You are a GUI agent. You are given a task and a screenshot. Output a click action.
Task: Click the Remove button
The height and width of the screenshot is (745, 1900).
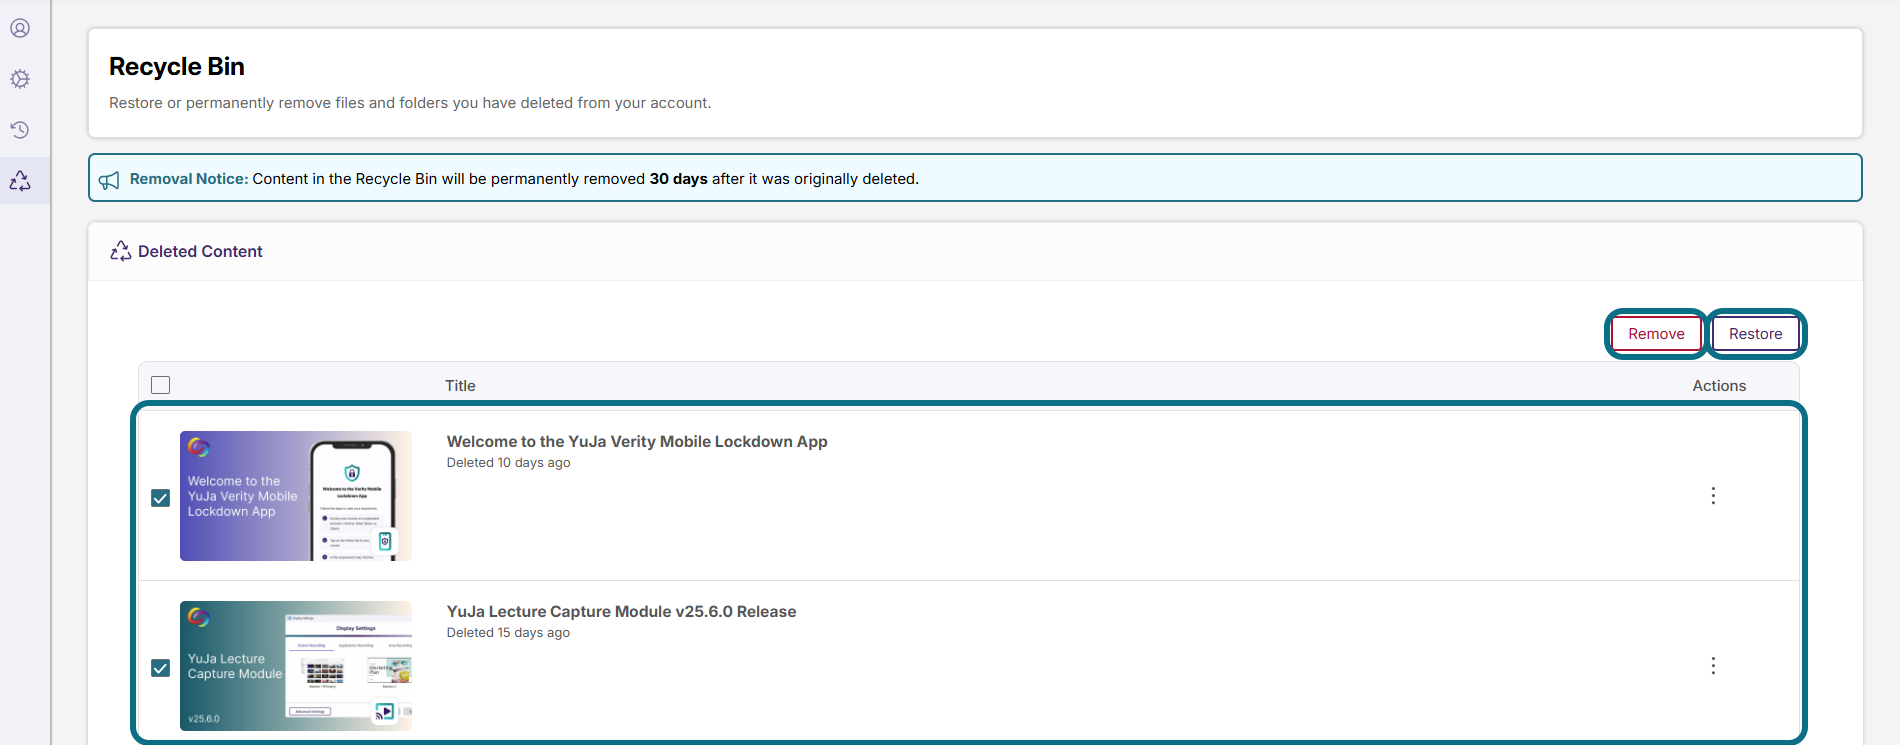click(1656, 334)
